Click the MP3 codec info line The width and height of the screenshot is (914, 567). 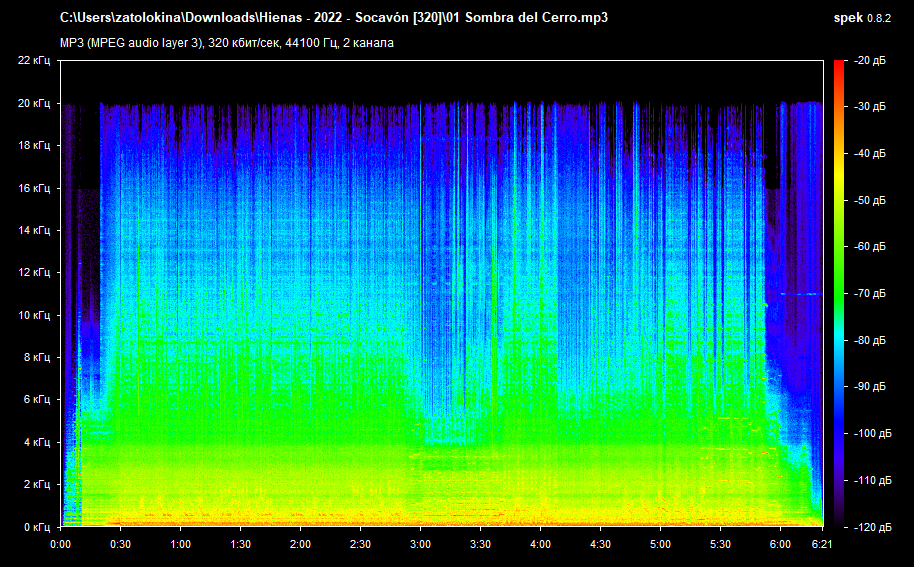(x=226, y=42)
